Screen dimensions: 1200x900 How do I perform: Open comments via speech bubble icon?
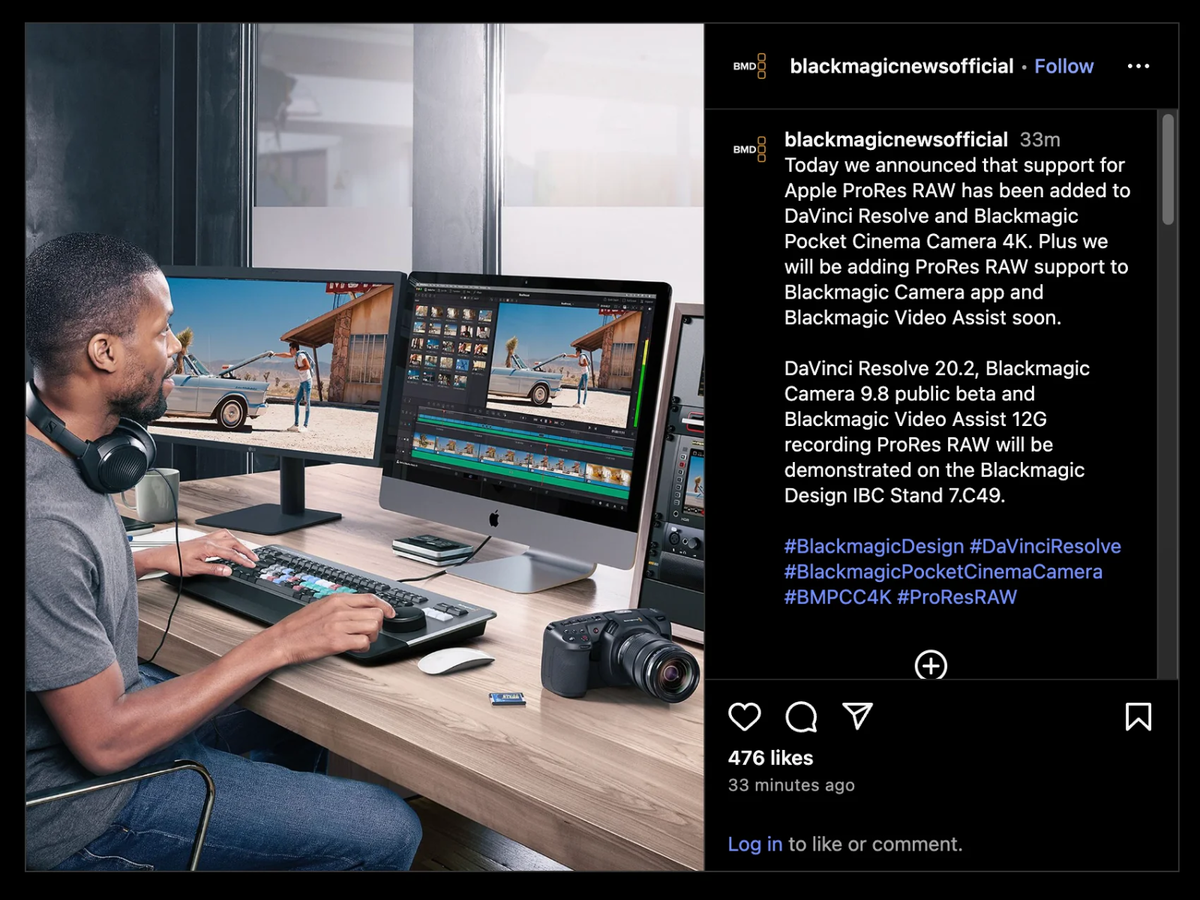coord(801,716)
